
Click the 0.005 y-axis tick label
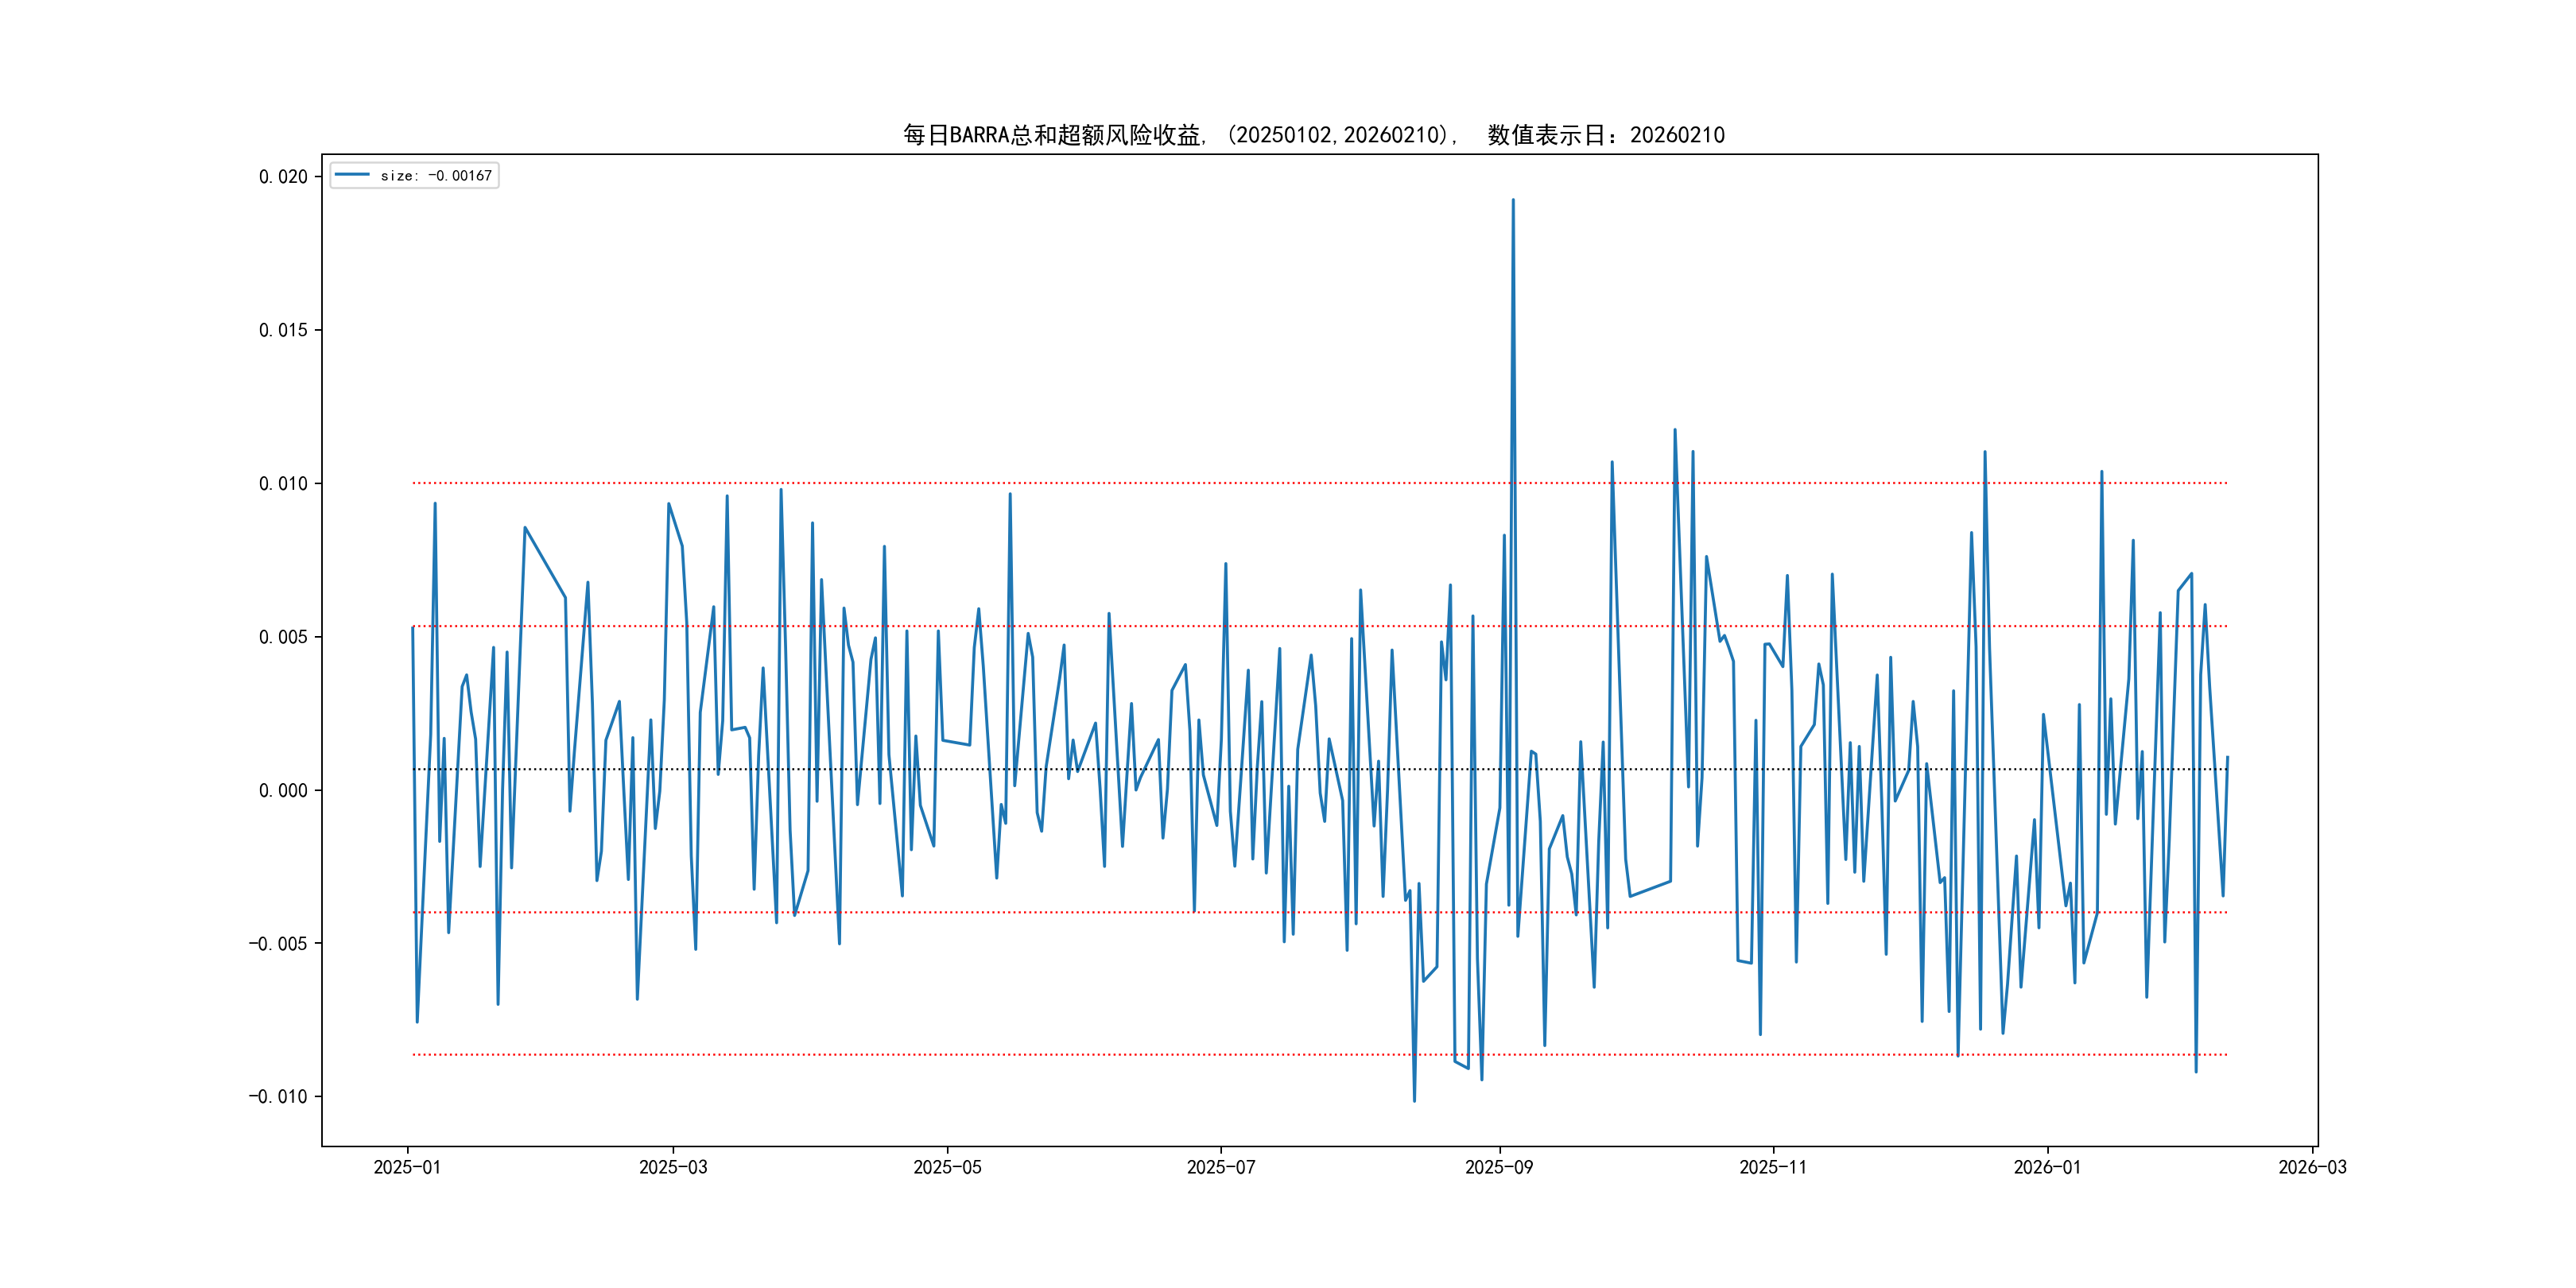pyautogui.click(x=283, y=637)
